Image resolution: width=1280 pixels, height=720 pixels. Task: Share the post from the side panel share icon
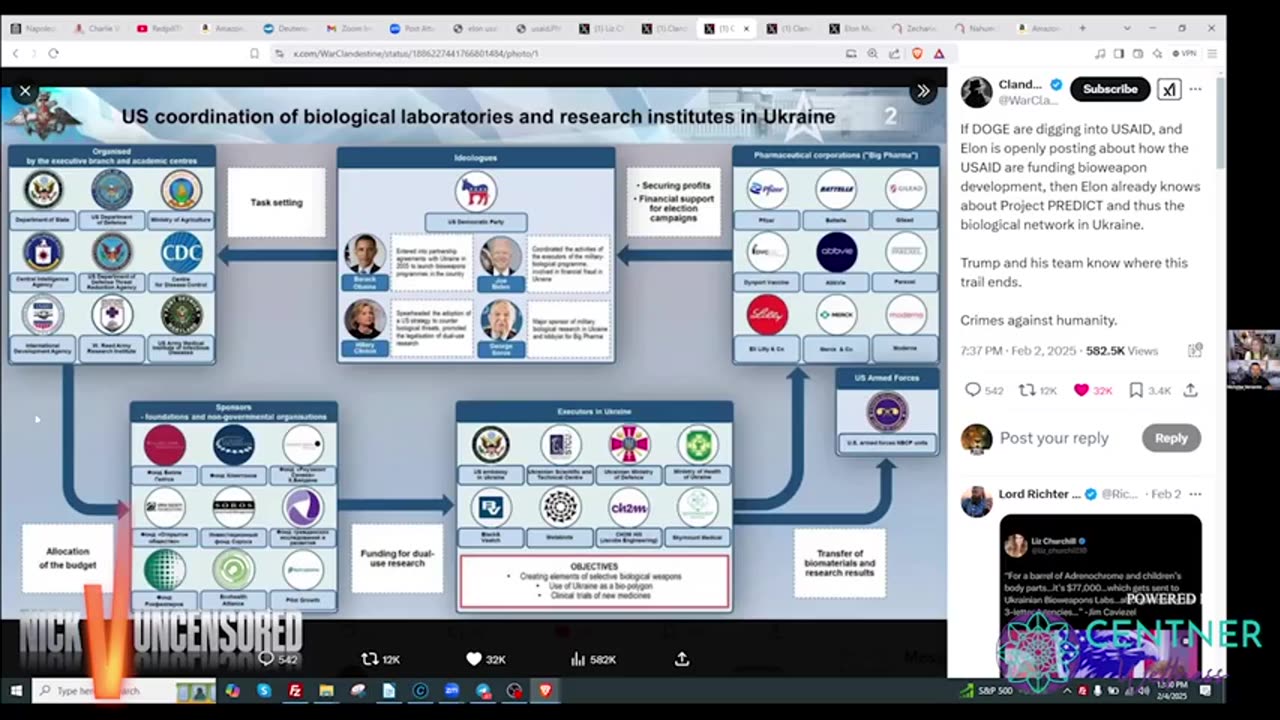click(x=1191, y=390)
